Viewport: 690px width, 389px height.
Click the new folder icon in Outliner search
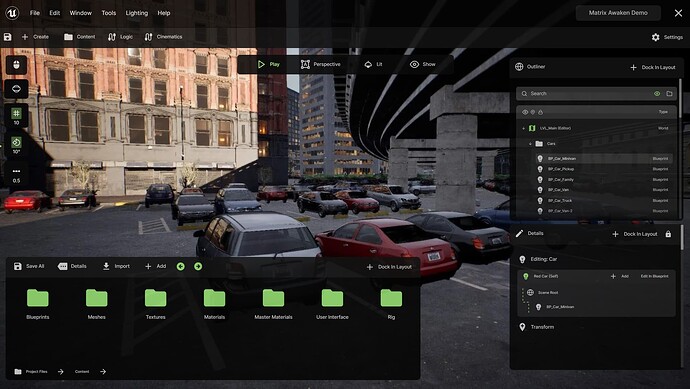click(669, 93)
